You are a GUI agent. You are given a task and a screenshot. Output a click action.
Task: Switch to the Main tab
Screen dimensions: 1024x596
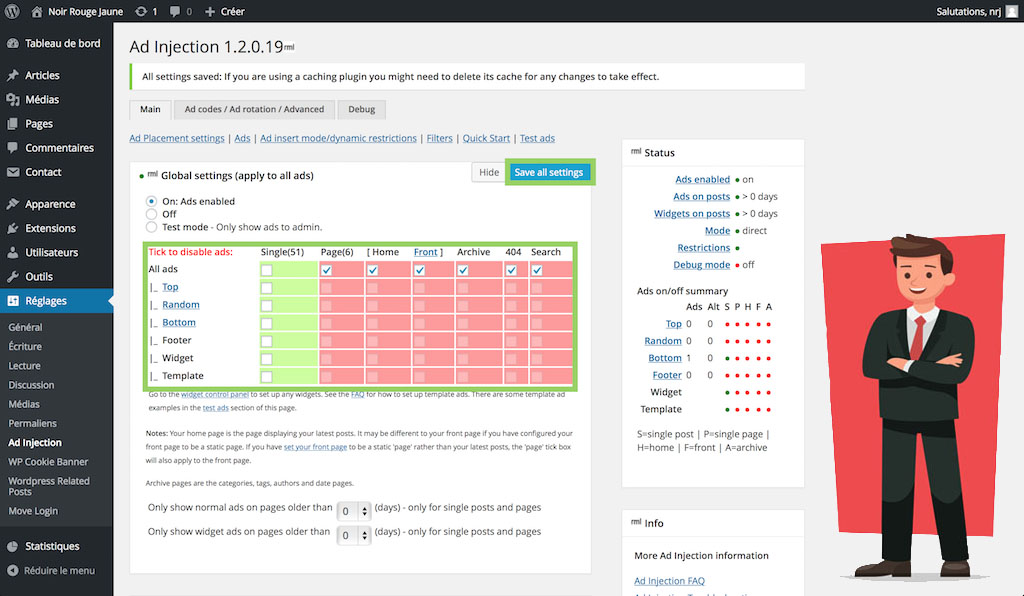tap(150, 109)
